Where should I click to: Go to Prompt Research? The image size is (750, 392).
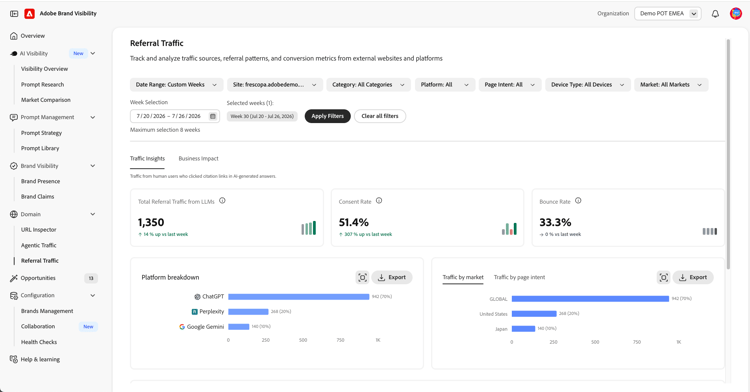(x=43, y=85)
